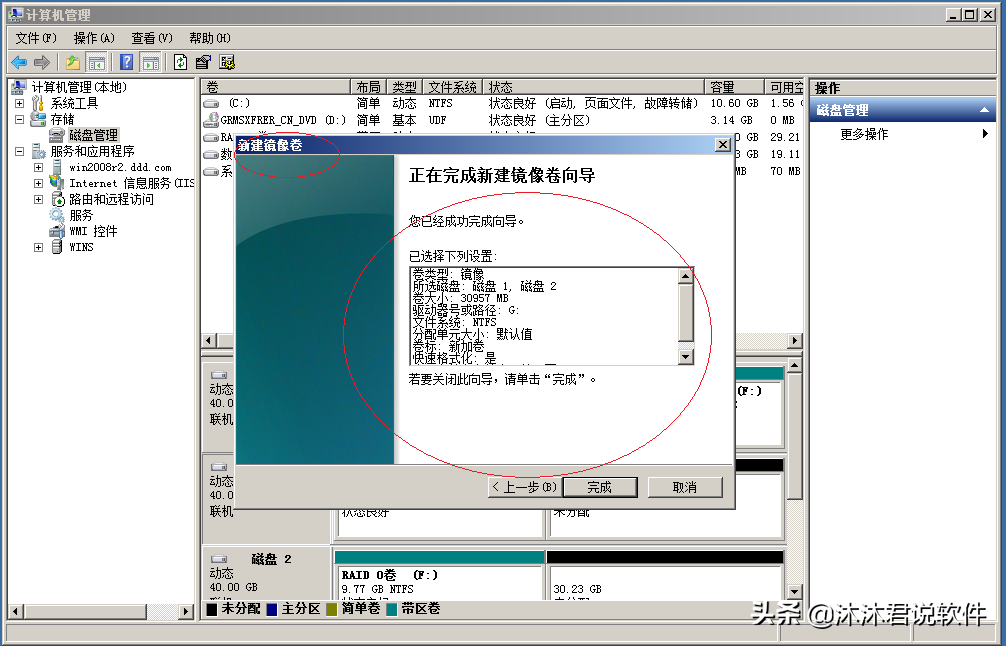Click the 文件系统: NTFS settings line

454,321
